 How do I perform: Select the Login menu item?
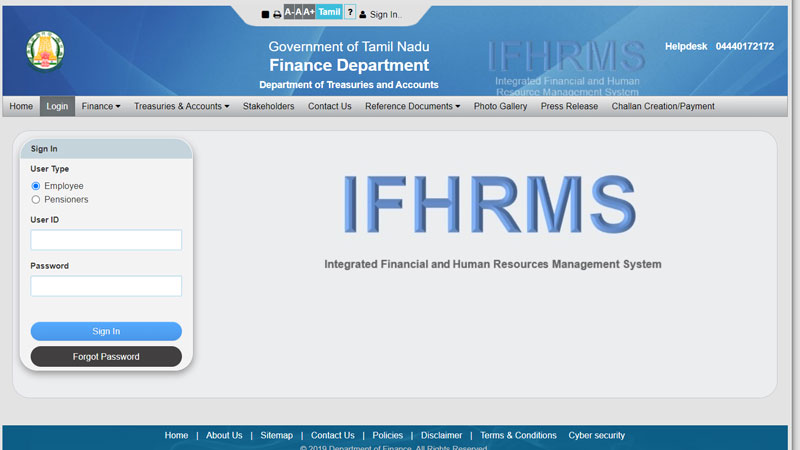pos(57,106)
